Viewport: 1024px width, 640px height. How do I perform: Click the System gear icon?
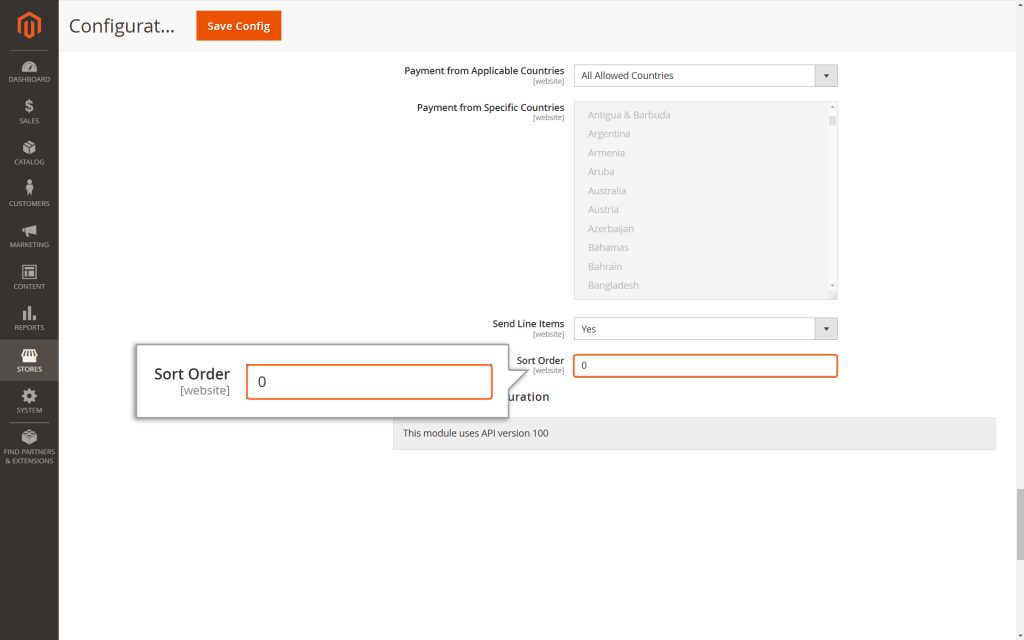click(29, 398)
